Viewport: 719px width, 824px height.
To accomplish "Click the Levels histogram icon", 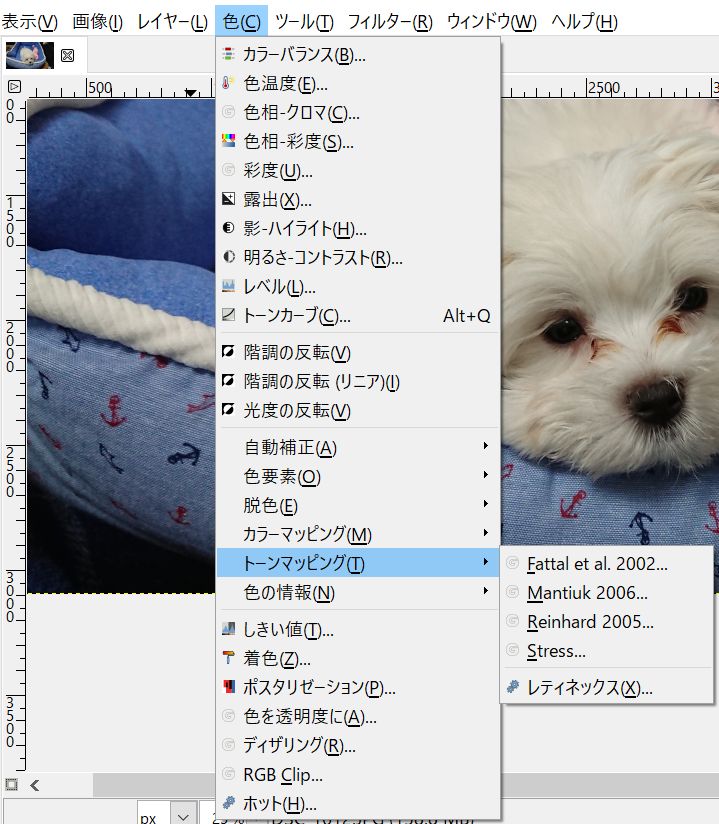I will coord(228,286).
